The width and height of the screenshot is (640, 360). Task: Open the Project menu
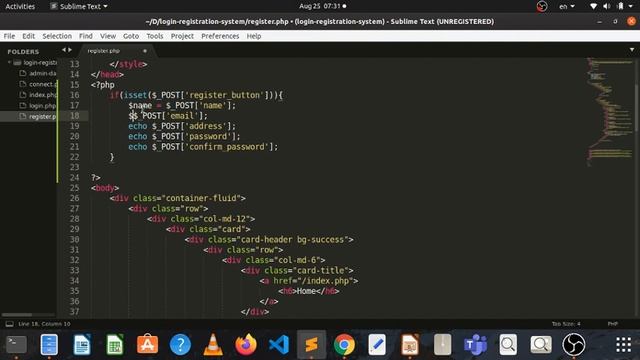click(x=182, y=36)
